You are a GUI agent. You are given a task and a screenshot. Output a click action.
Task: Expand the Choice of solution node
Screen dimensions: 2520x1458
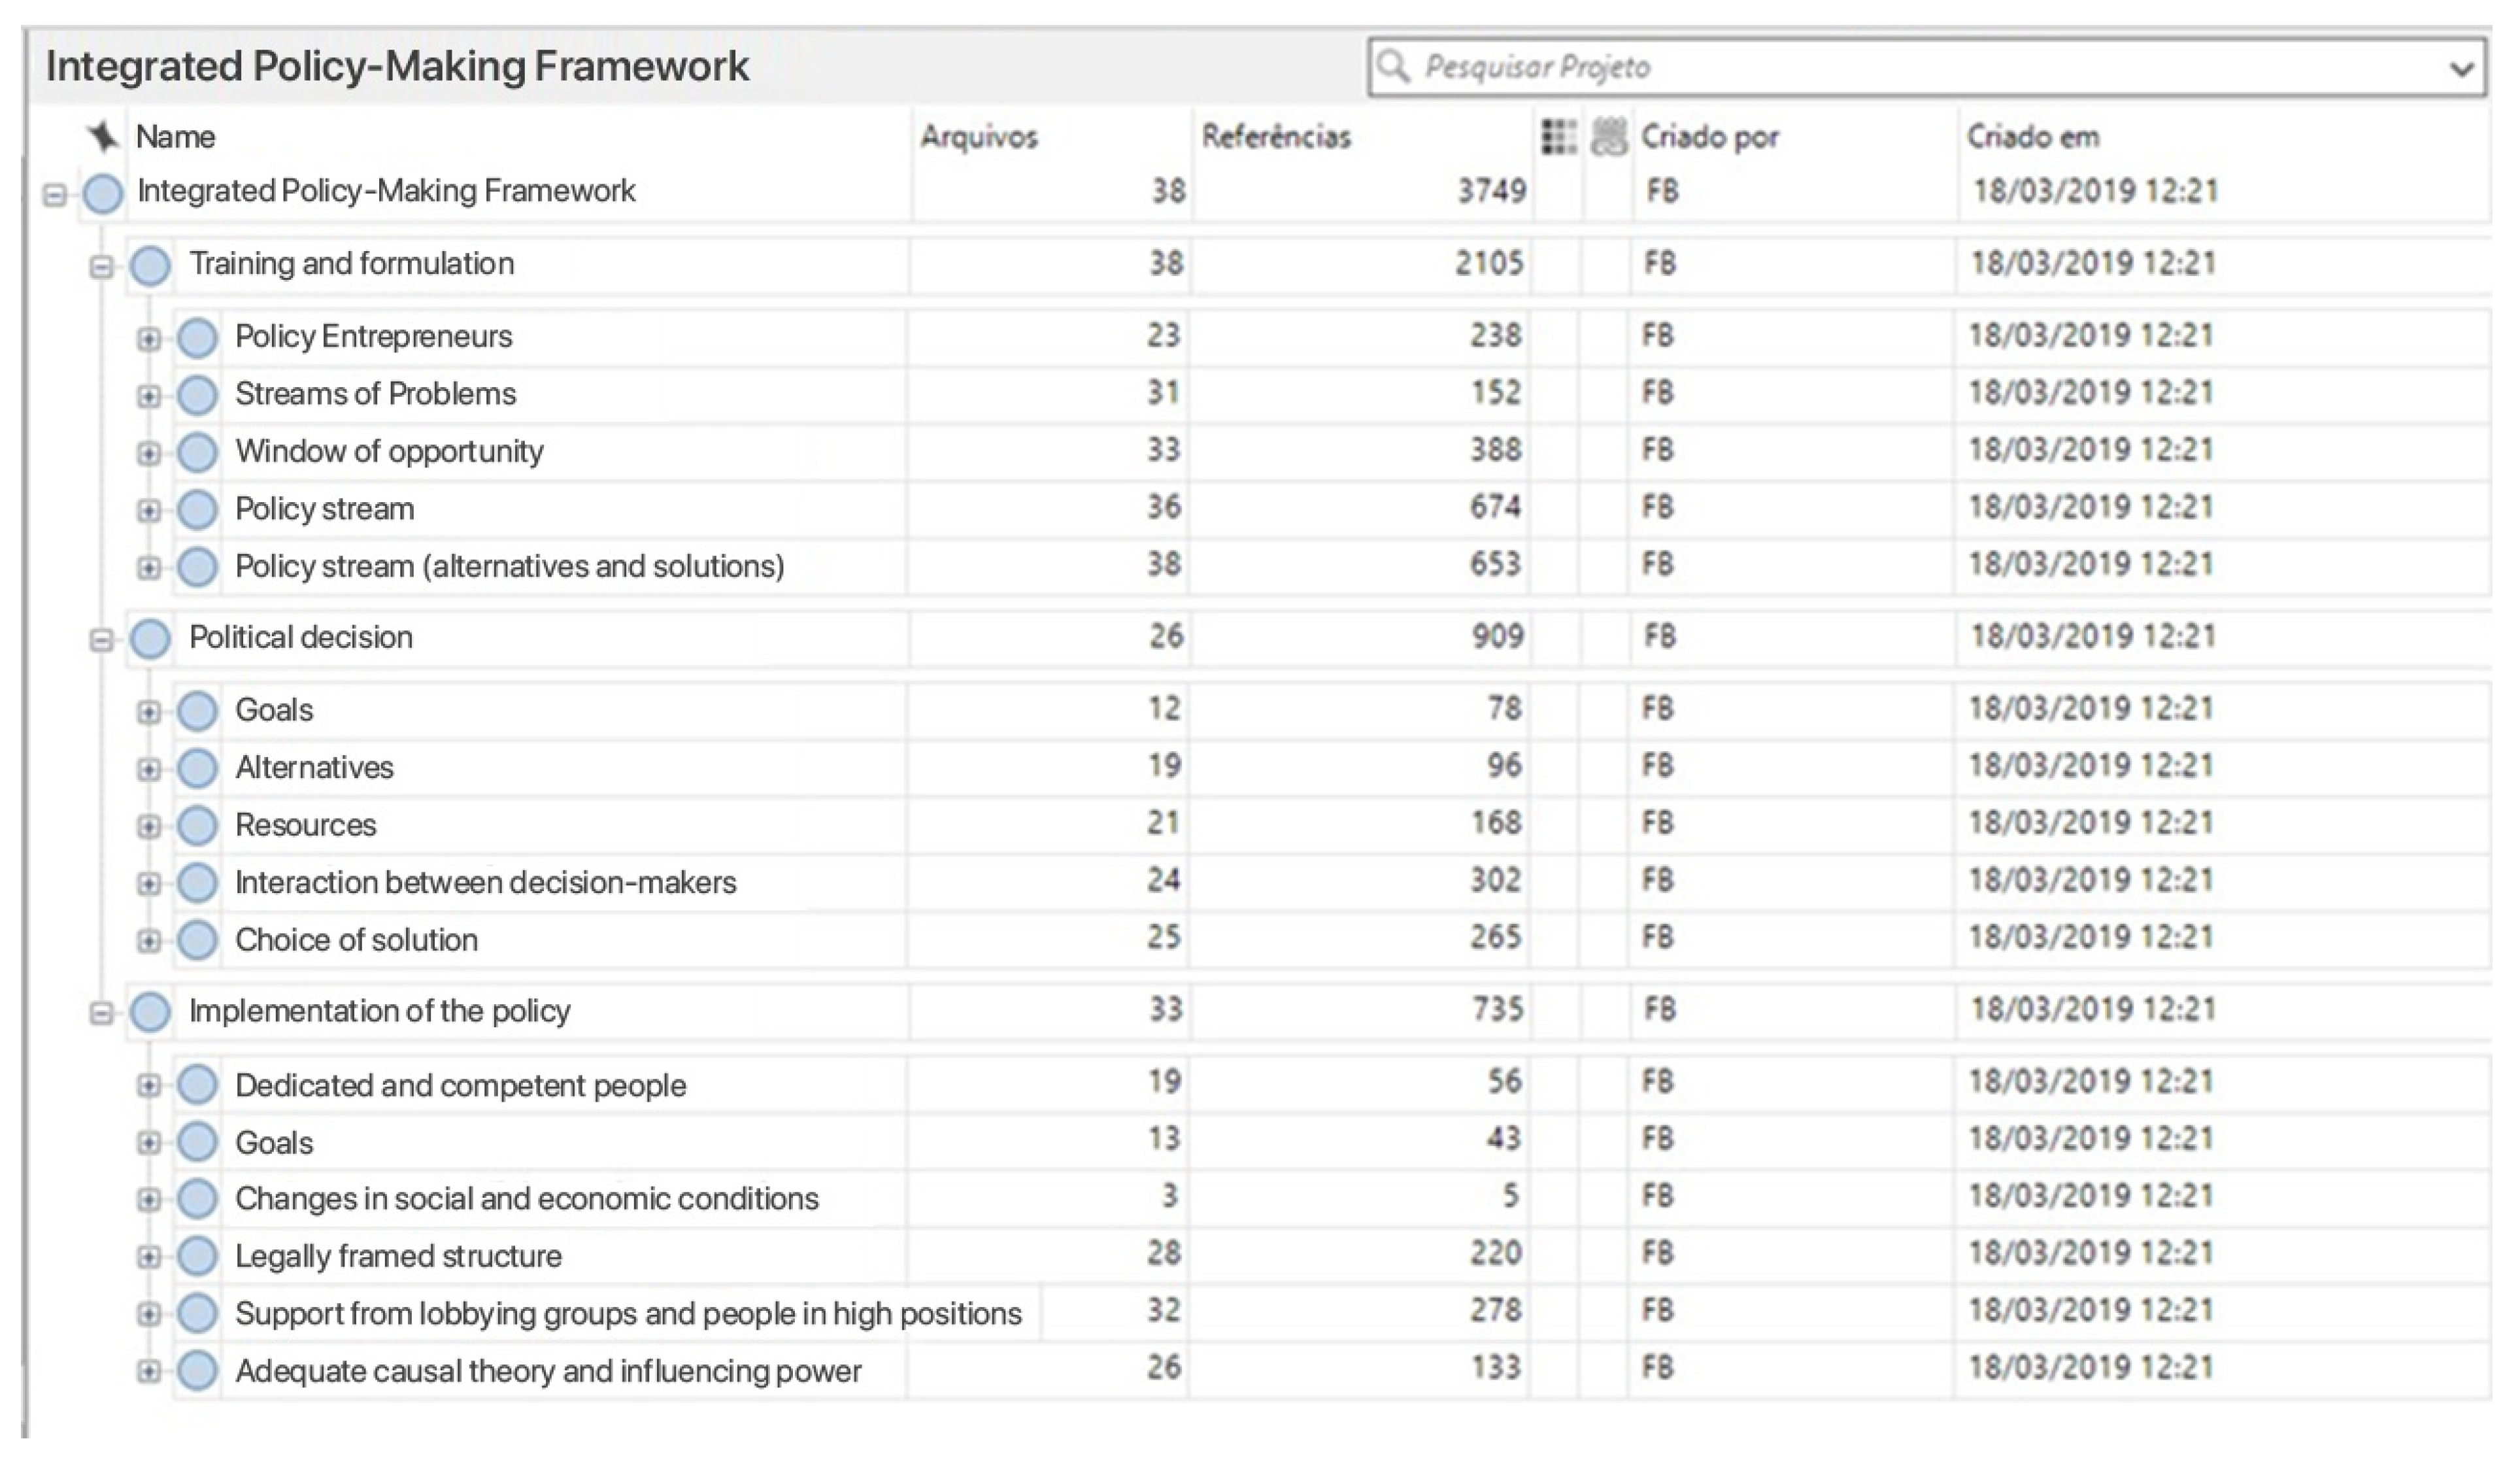(148, 941)
